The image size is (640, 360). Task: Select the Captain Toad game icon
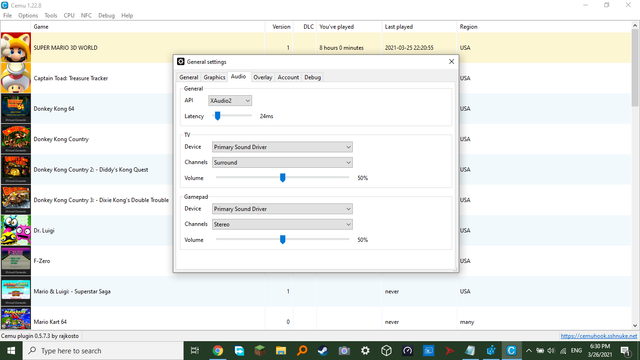tap(16, 78)
